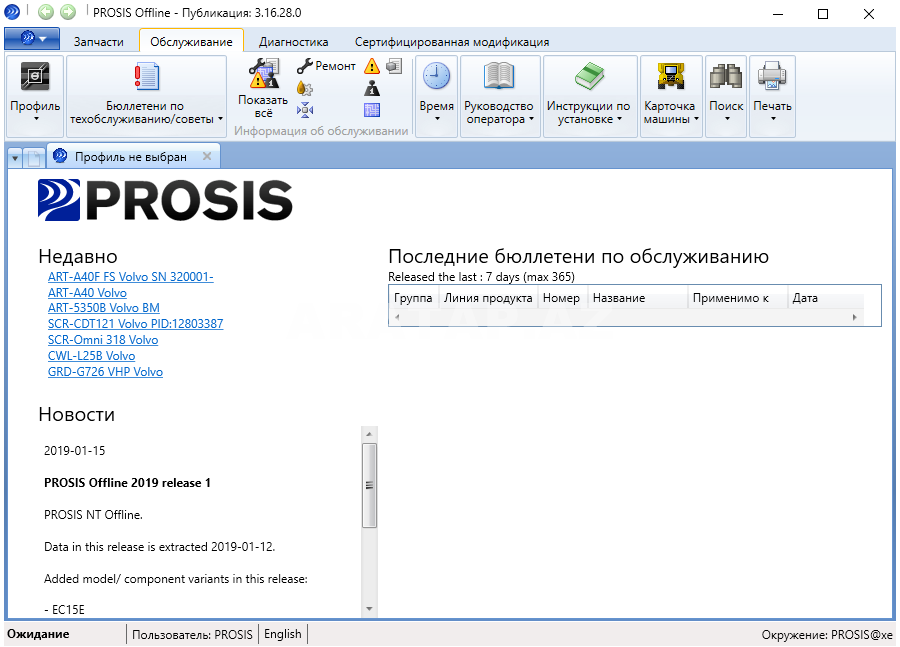Click Показать всё show-all service info
The image size is (900, 647).
click(x=263, y=89)
